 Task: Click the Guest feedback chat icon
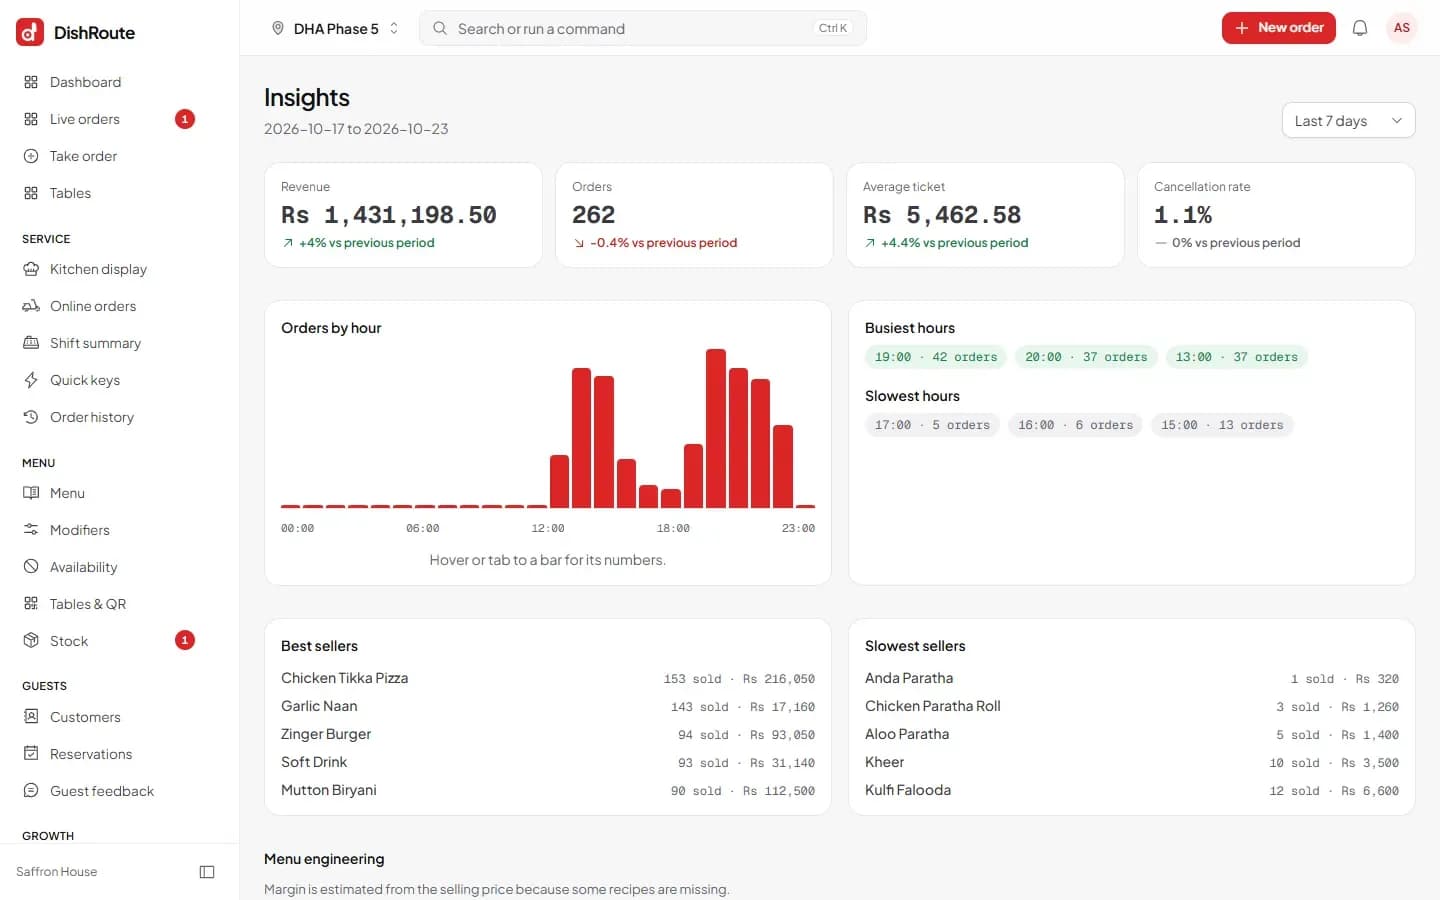(31, 791)
